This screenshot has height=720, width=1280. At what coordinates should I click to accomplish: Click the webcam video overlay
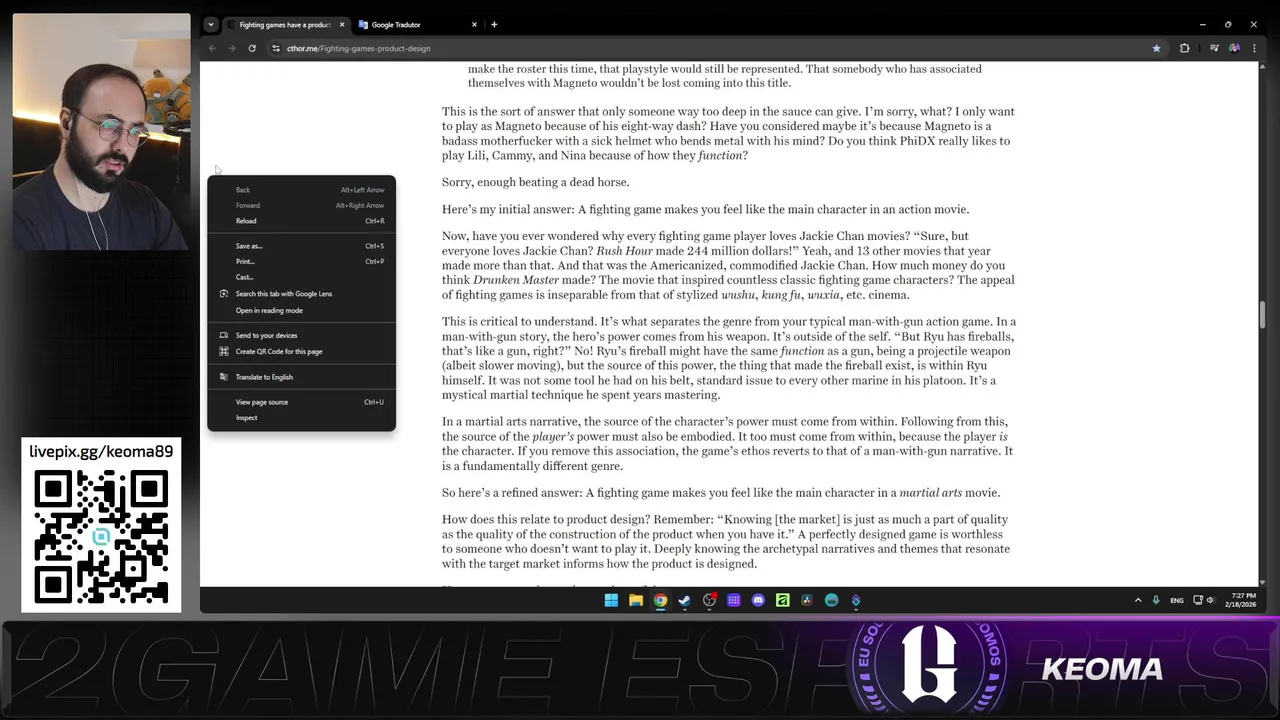[x=101, y=131]
